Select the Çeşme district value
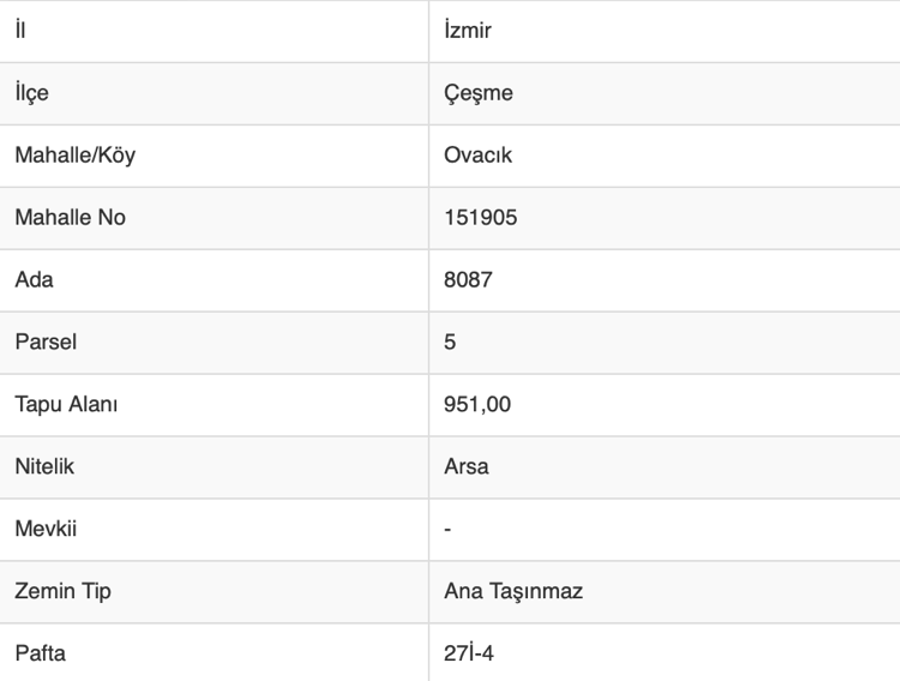 point(478,93)
